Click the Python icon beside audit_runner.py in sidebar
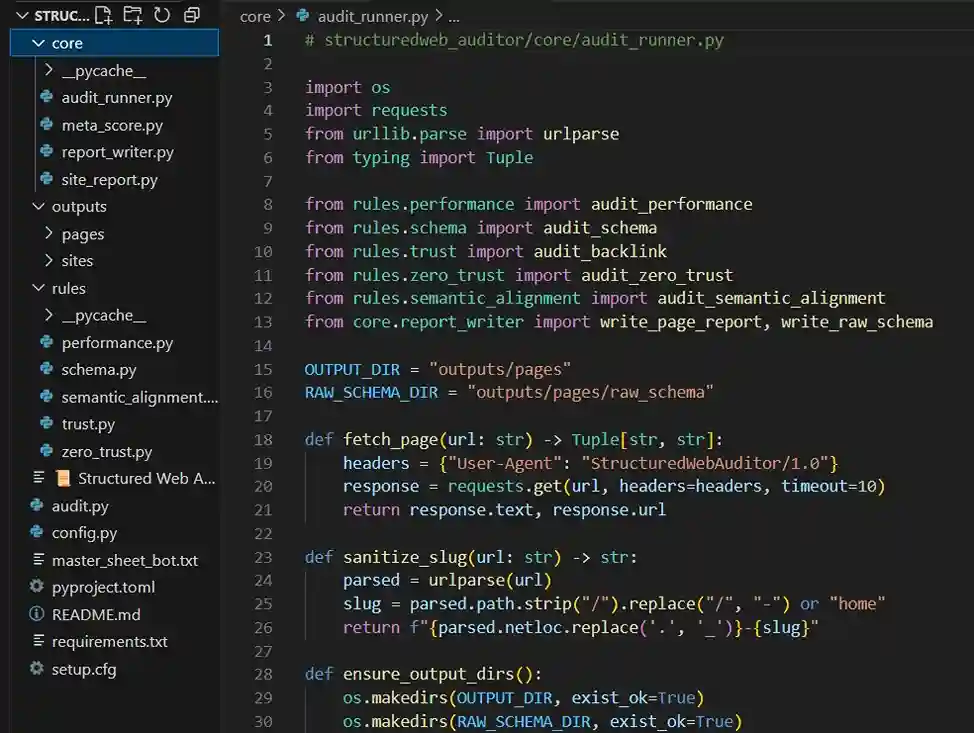Image resolution: width=974 pixels, height=733 pixels. pyautogui.click(x=45, y=98)
